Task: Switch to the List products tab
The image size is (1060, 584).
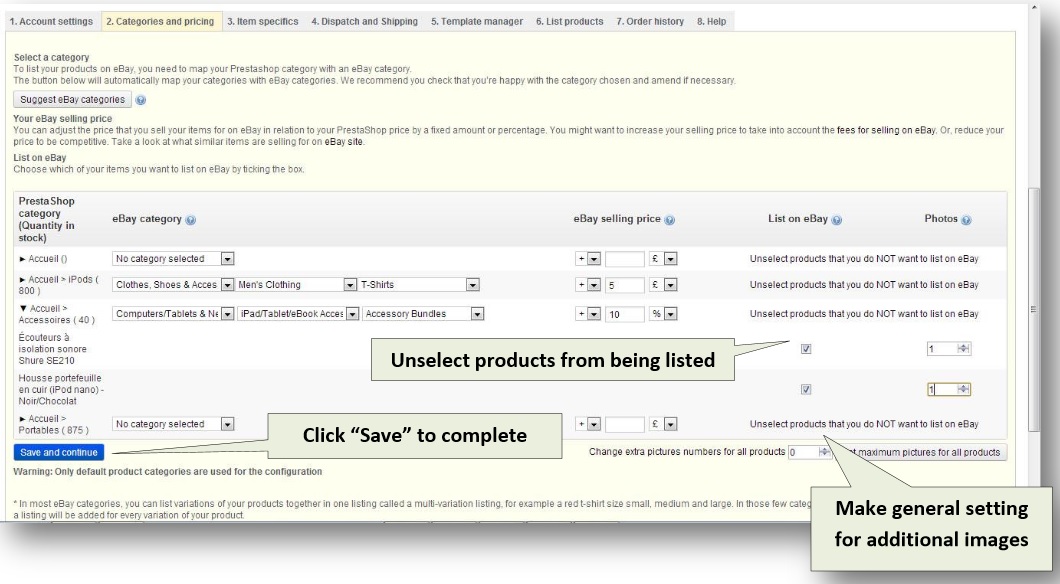Action: [570, 22]
